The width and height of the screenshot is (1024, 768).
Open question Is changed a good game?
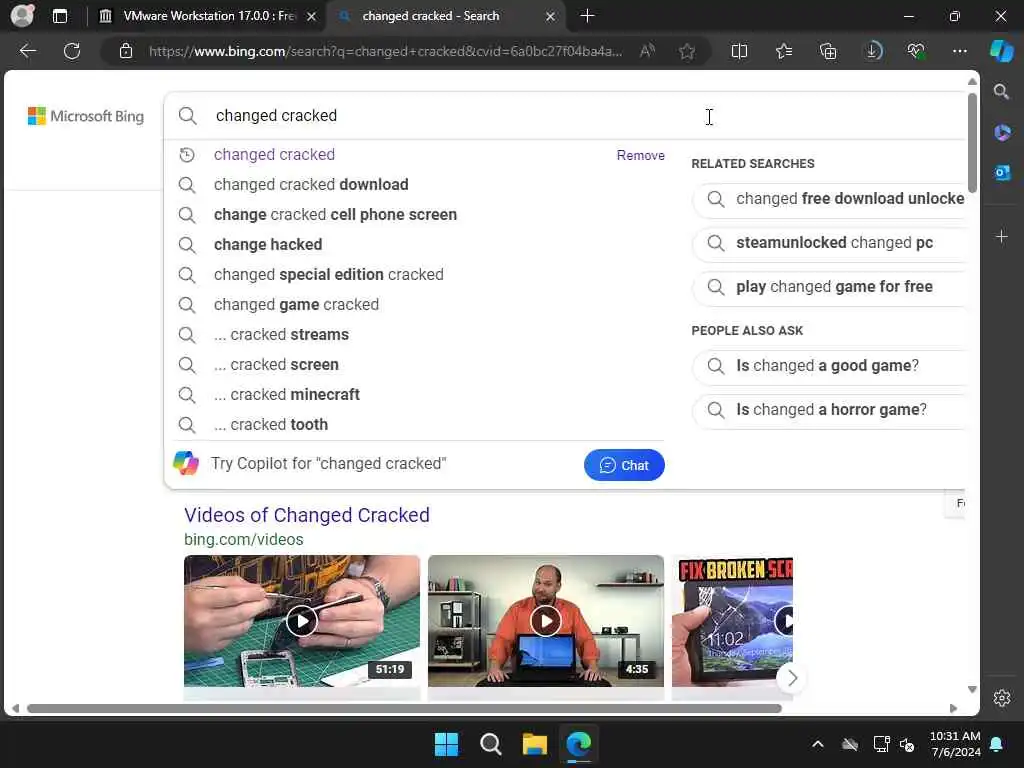[x=829, y=366]
